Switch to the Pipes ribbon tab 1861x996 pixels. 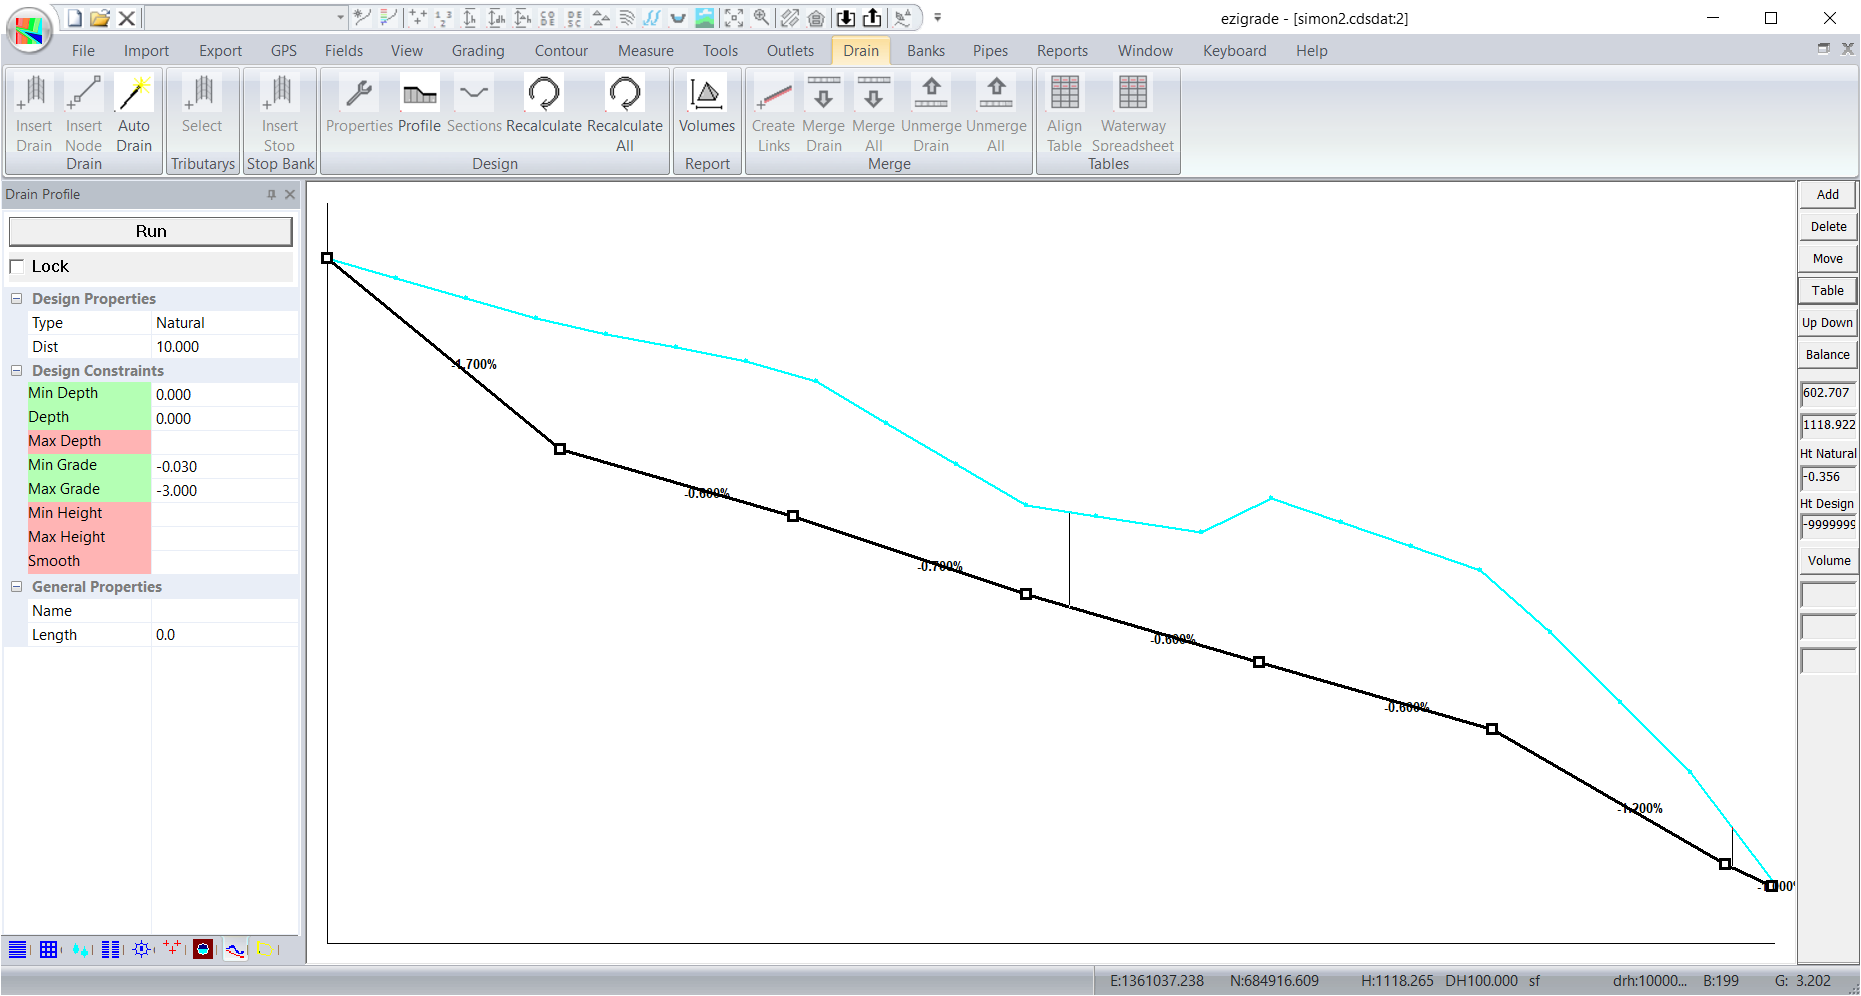990,51
